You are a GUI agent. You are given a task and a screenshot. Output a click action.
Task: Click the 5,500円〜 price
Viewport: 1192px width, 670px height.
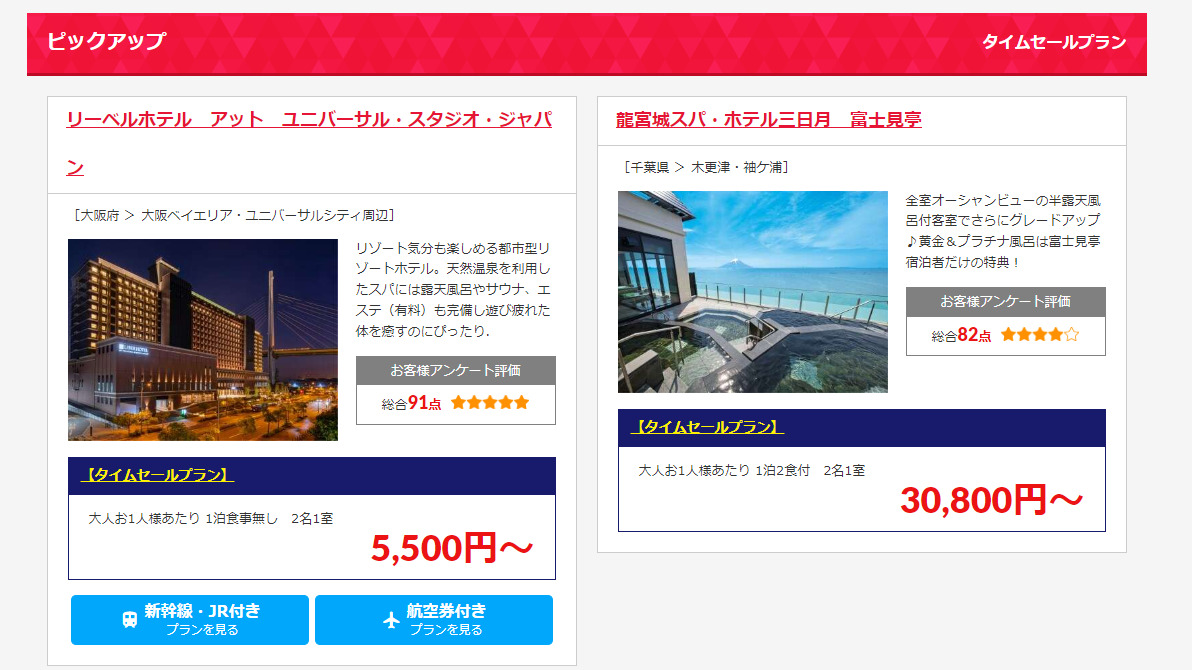[452, 548]
